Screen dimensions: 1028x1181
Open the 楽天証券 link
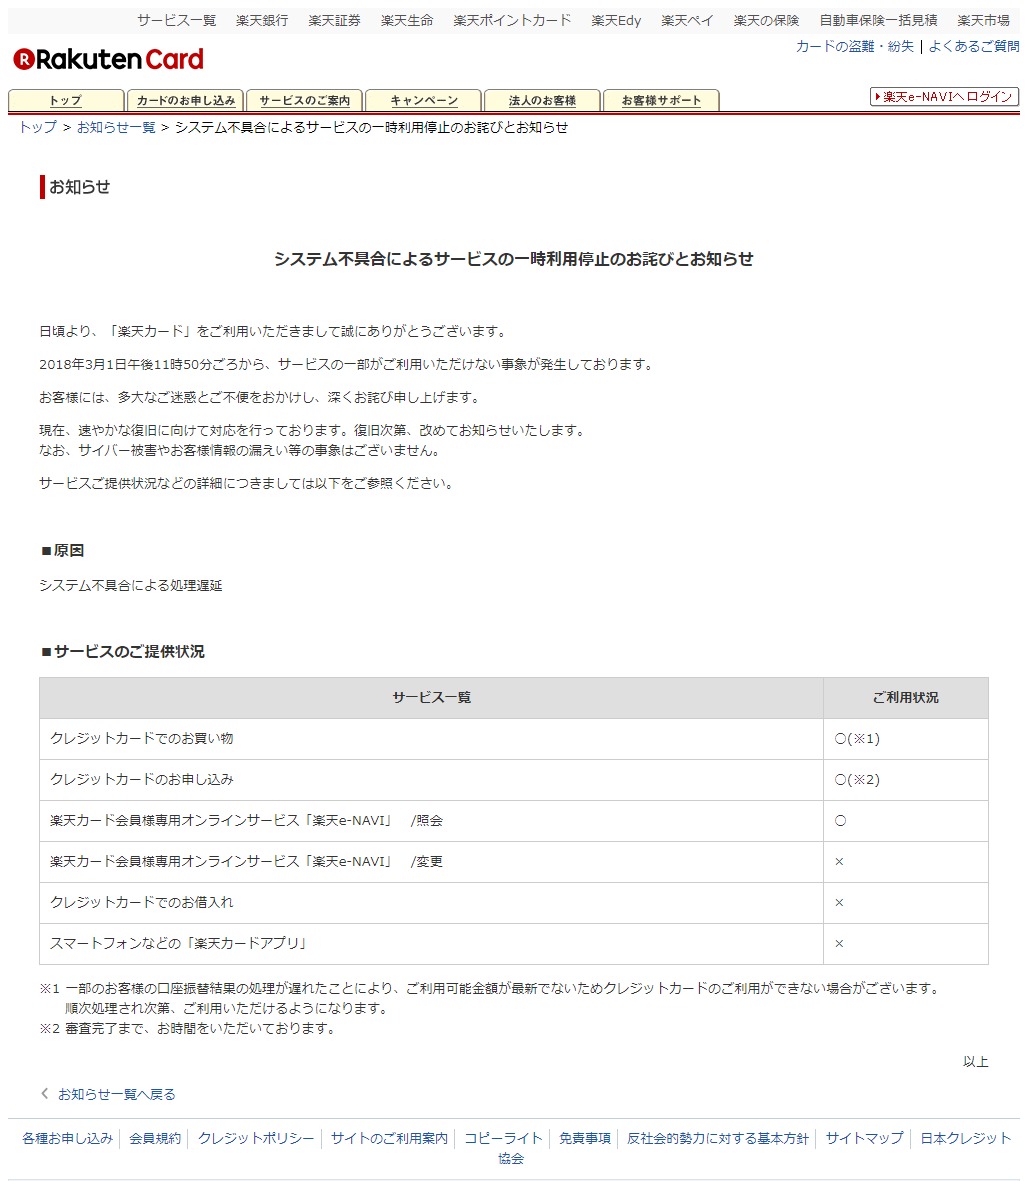click(334, 20)
